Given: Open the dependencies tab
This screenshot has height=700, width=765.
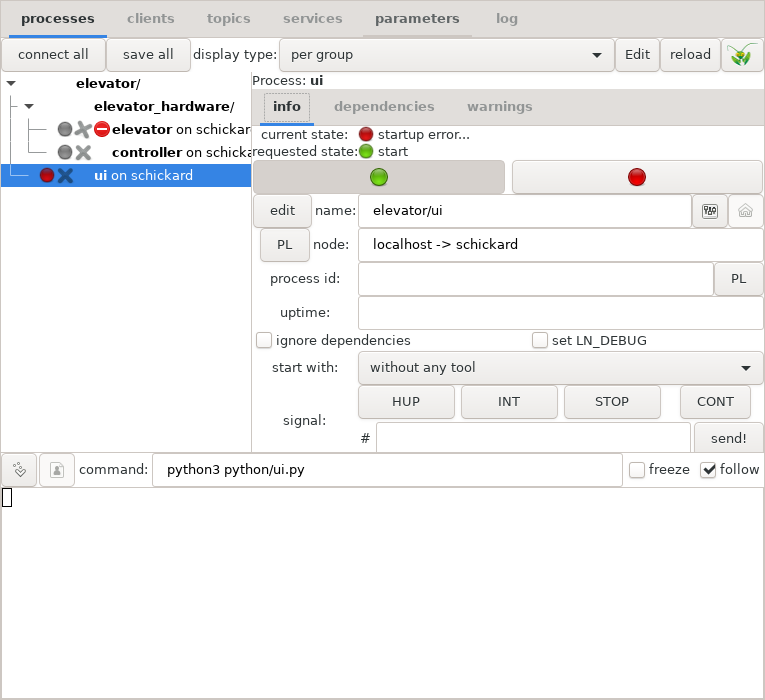Looking at the screenshot, I should [x=384, y=106].
